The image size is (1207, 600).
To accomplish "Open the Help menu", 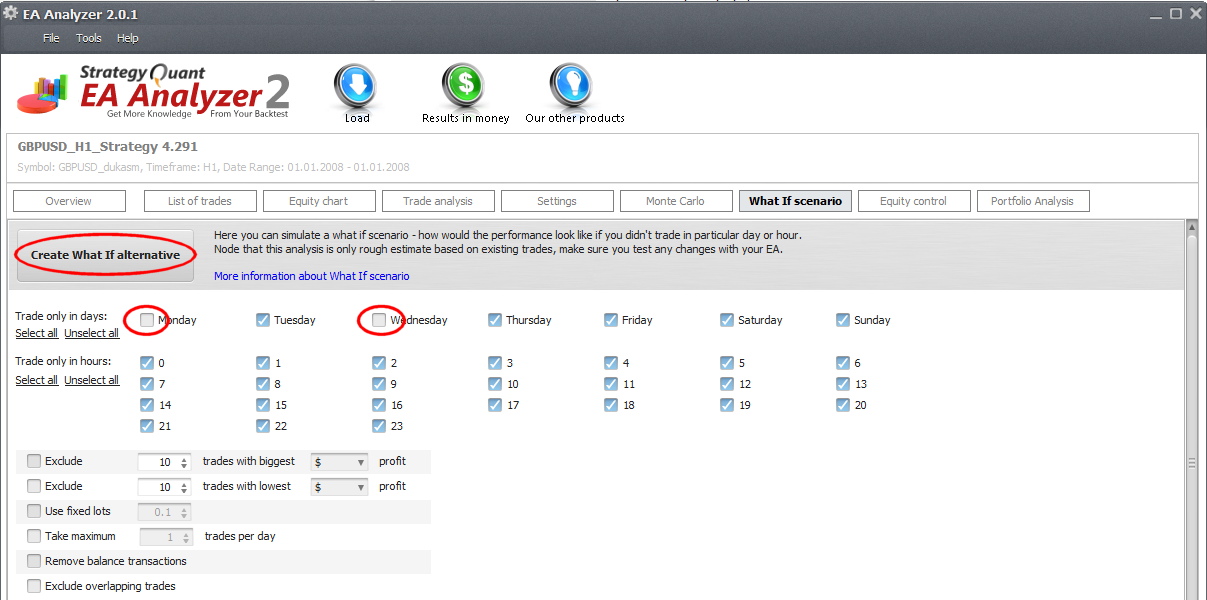I will point(128,38).
